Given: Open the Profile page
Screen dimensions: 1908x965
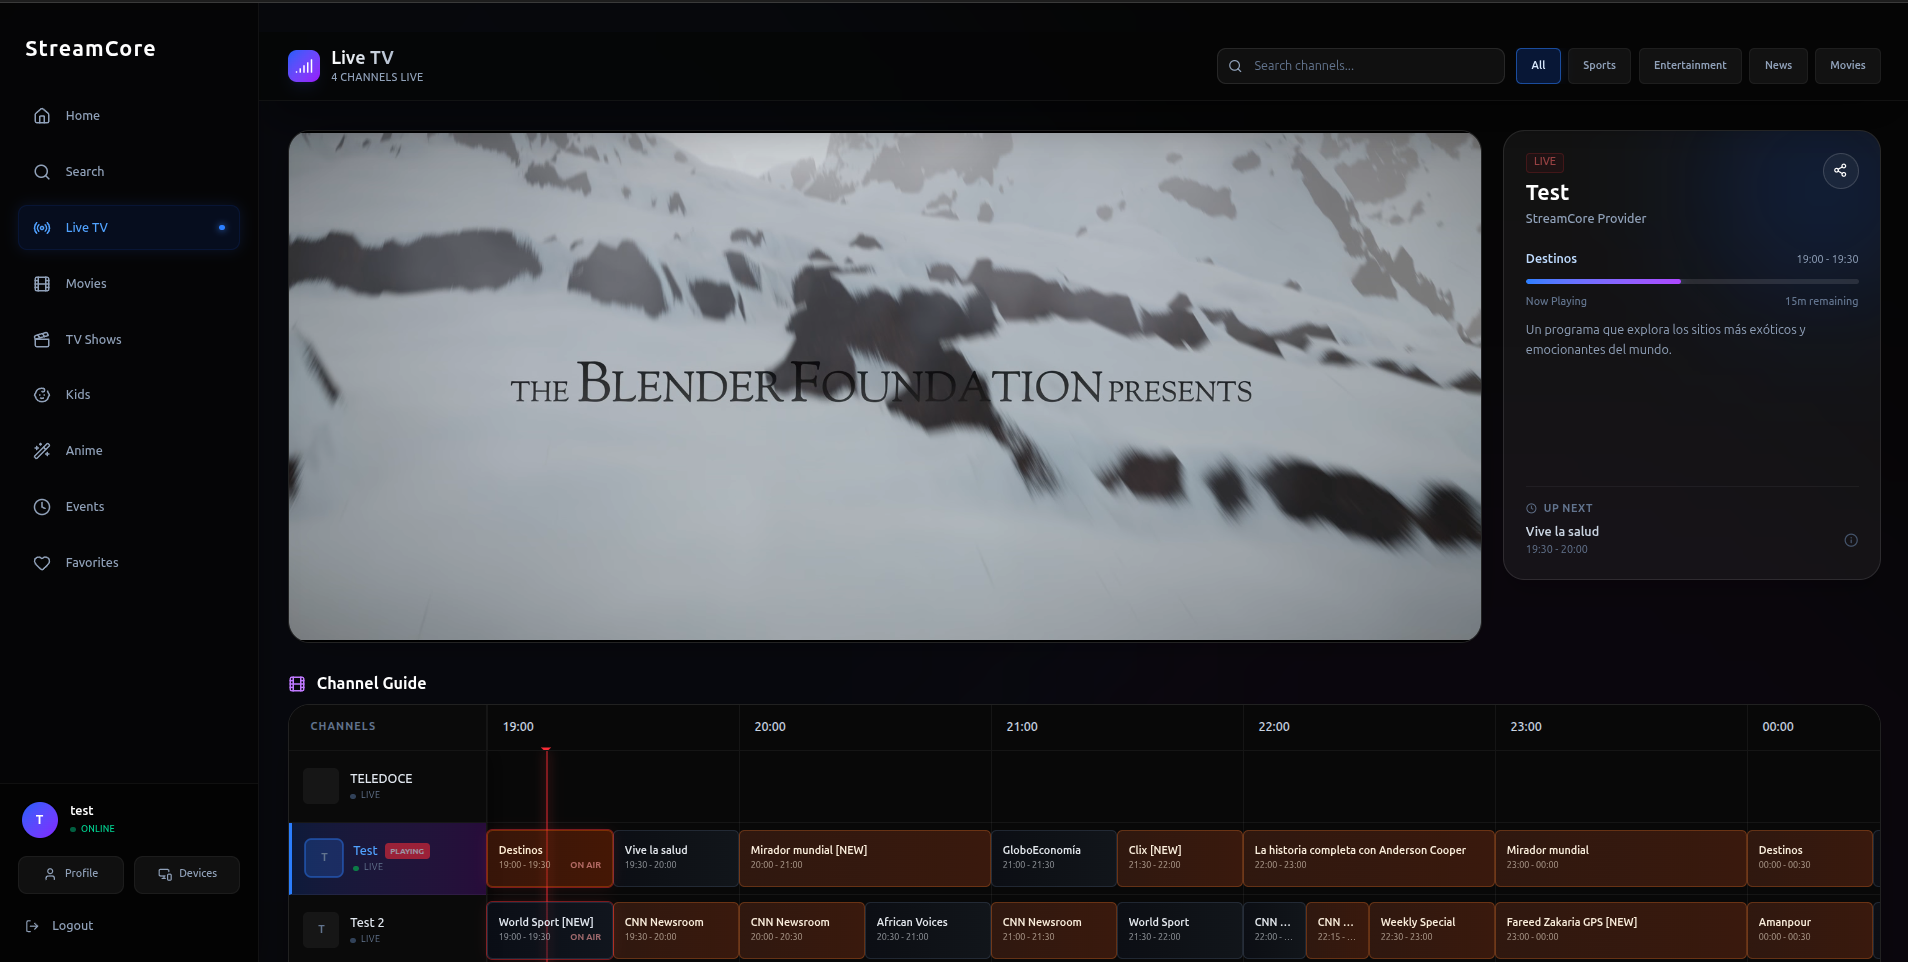Looking at the screenshot, I should 70,873.
